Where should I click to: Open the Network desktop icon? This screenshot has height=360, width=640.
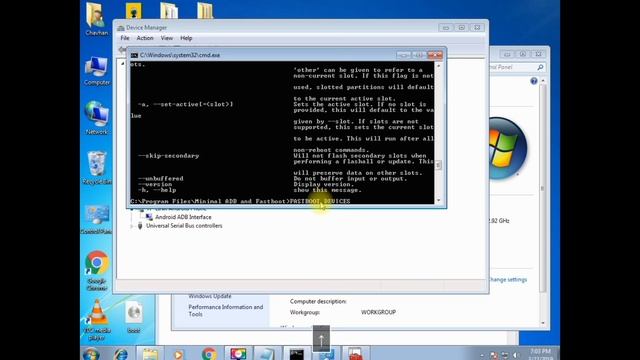(97, 118)
